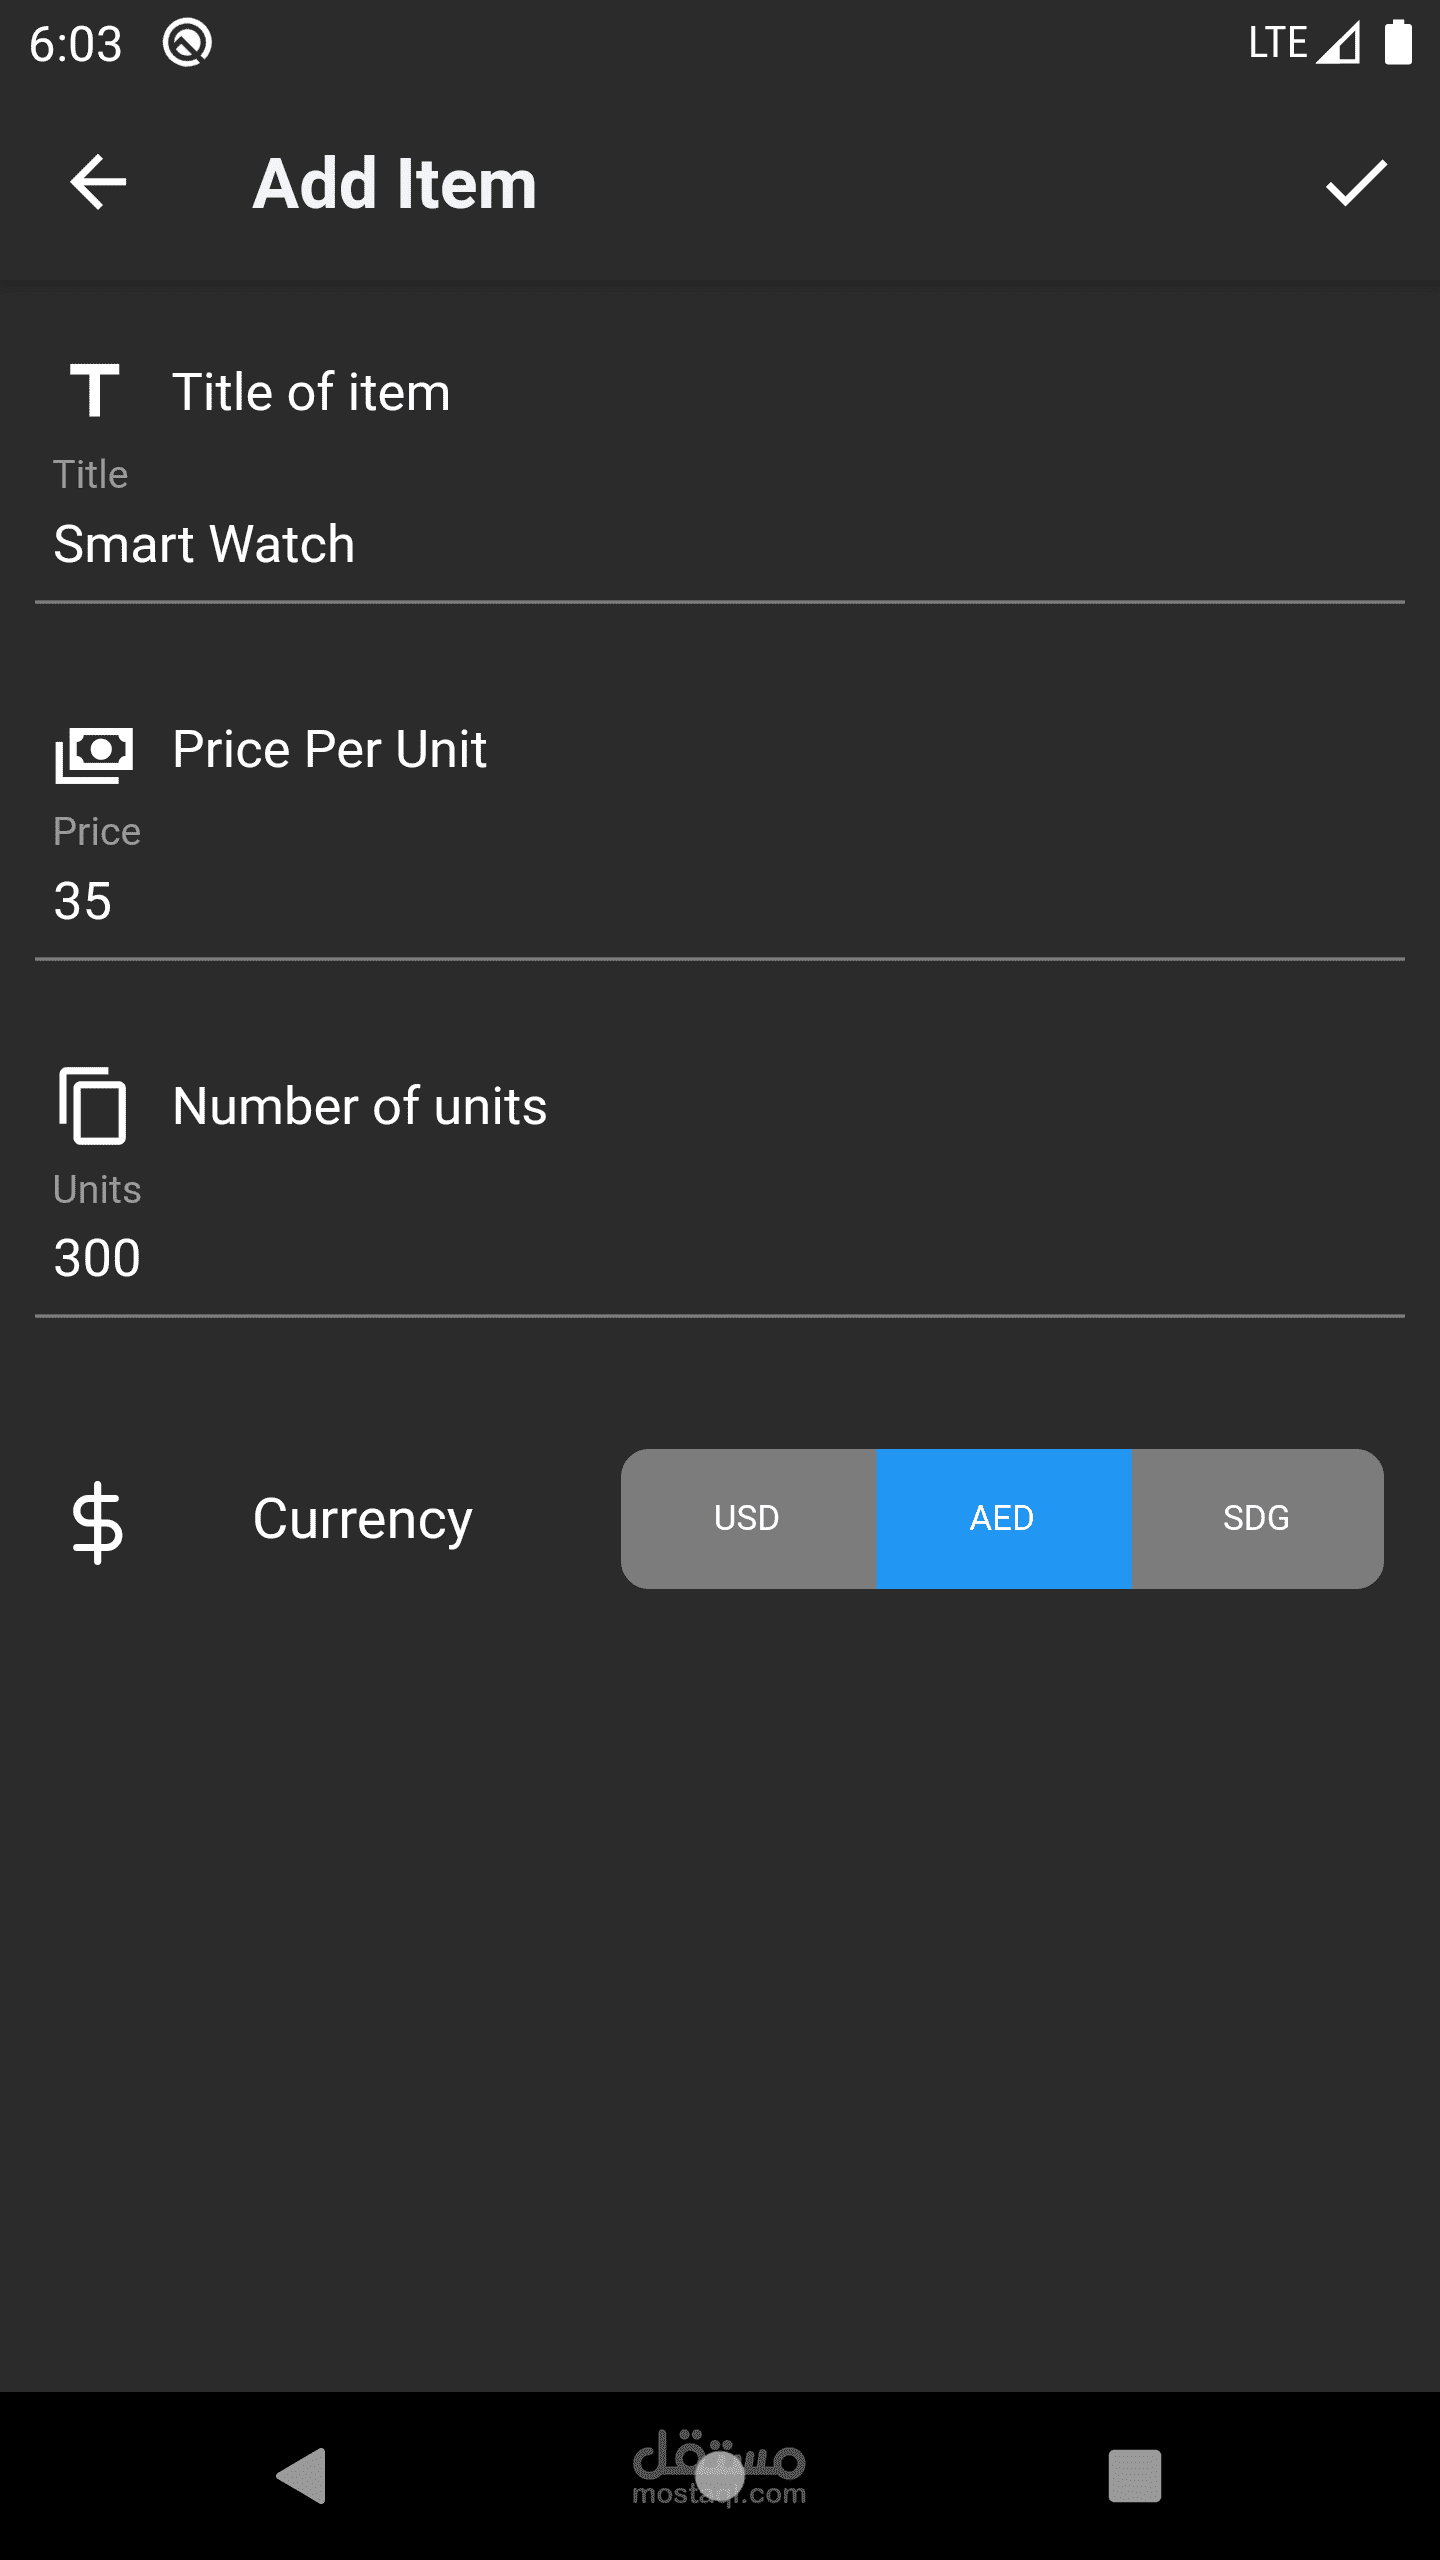Tap the back arrow in header

click(98, 182)
